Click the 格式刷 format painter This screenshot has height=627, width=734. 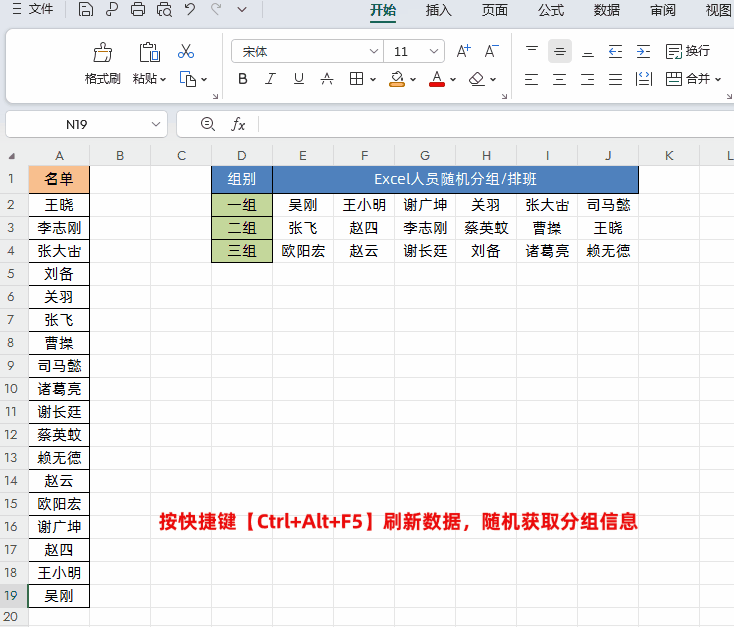(103, 63)
